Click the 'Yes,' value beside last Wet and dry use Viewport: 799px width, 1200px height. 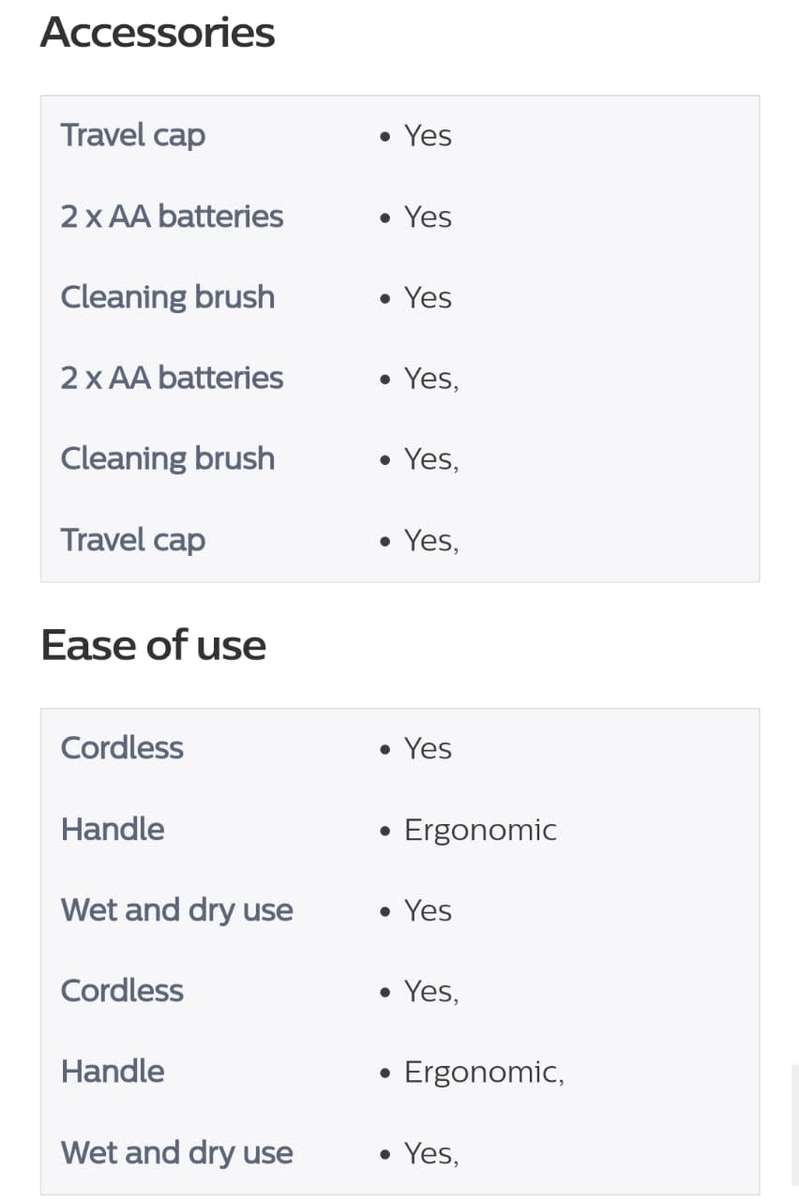(x=431, y=1154)
